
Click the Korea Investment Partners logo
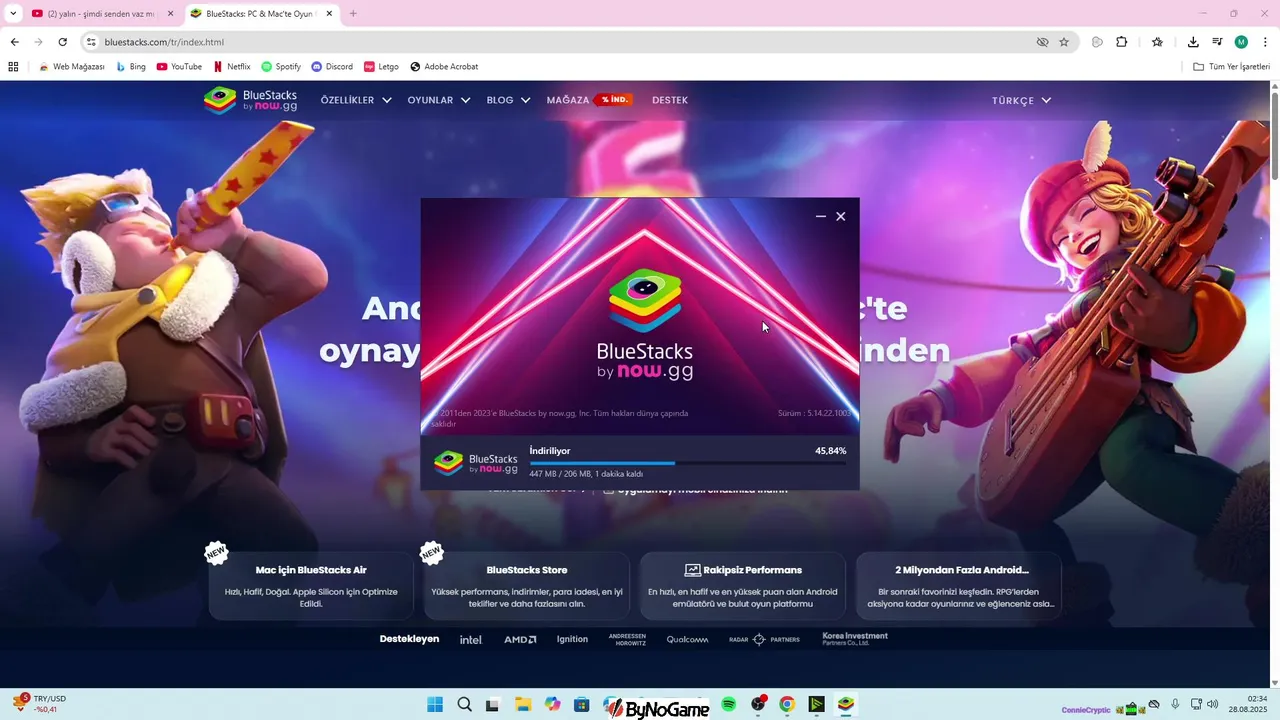click(855, 638)
